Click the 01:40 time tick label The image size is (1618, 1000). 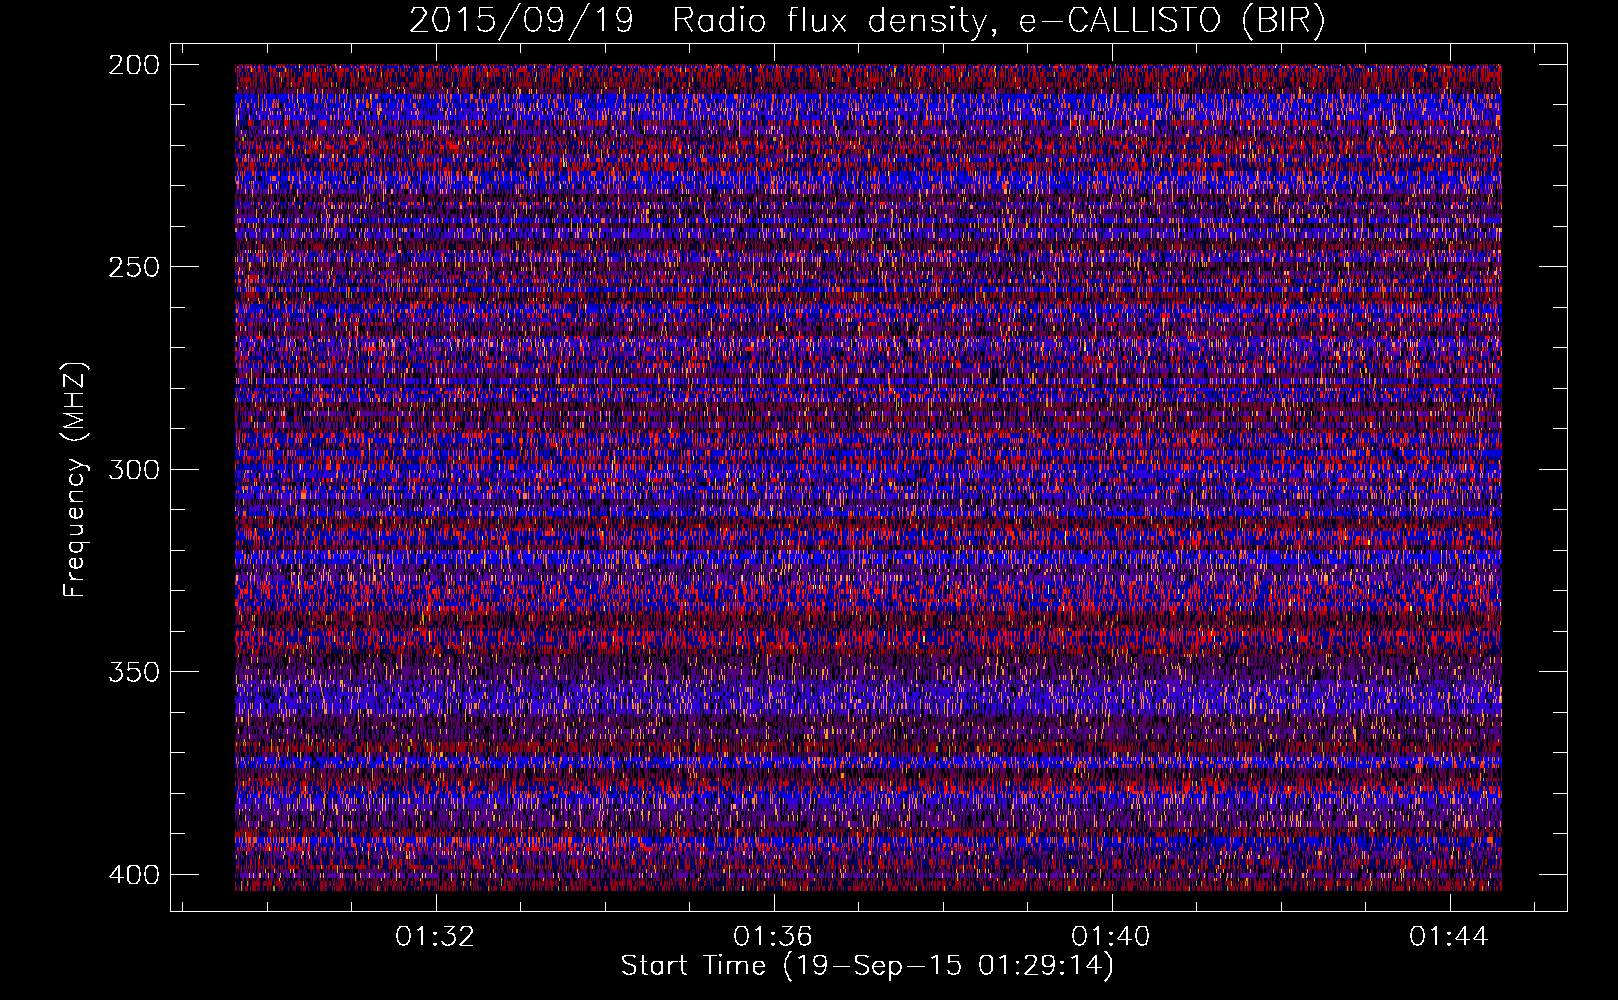[1111, 937]
